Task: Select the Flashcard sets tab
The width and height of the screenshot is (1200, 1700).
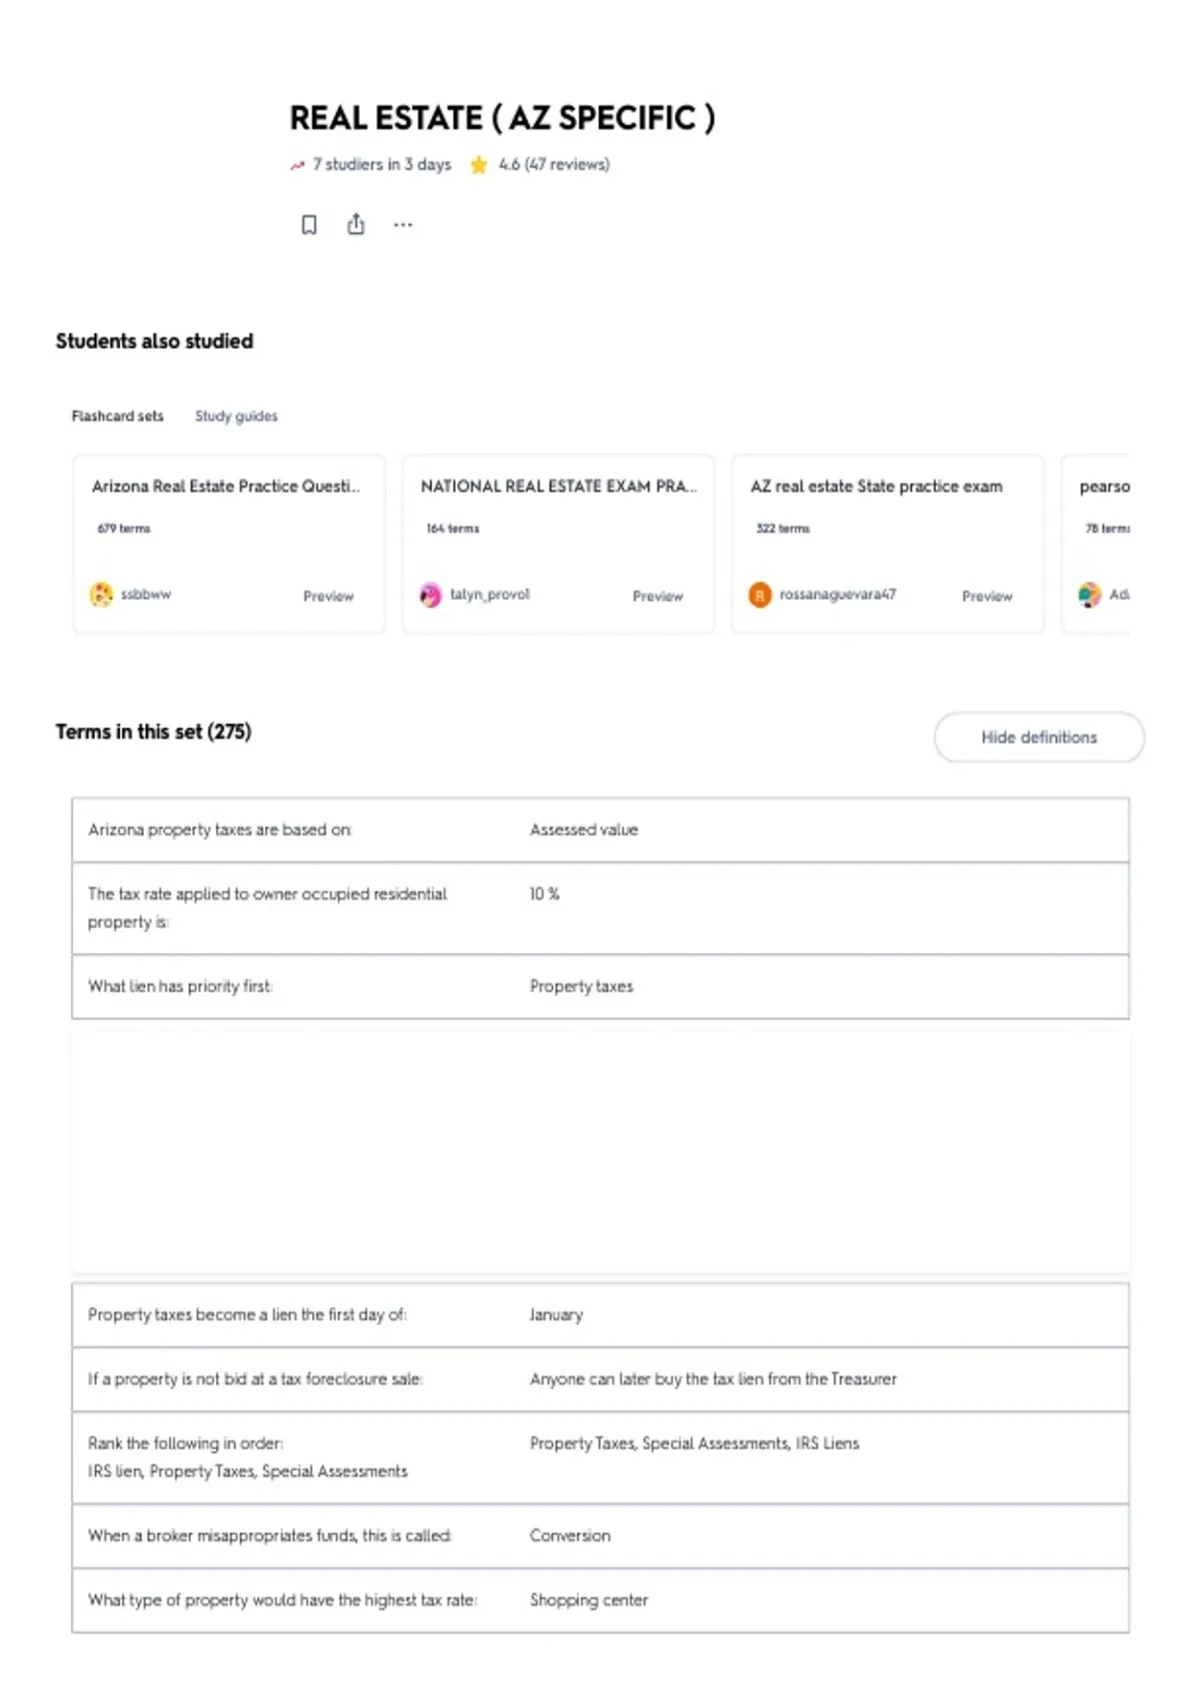Action: click(117, 416)
